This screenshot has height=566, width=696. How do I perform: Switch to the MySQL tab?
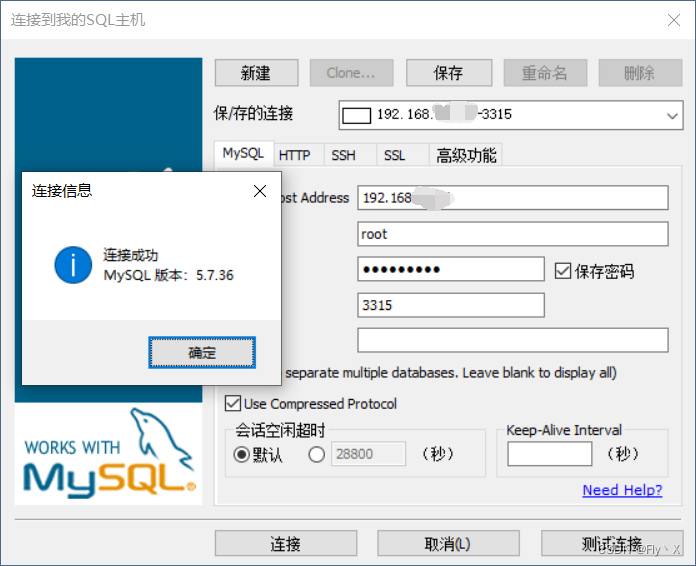point(243,153)
